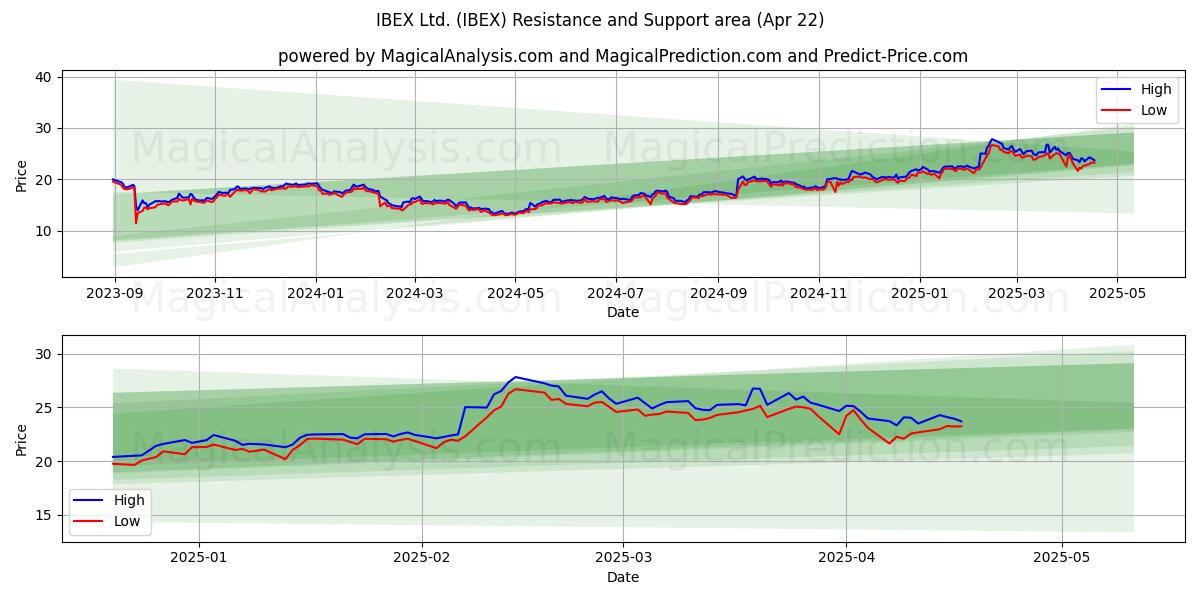1200x600 pixels.
Task: Click the 'Price' y-axis label of top chart
Action: pos(22,176)
